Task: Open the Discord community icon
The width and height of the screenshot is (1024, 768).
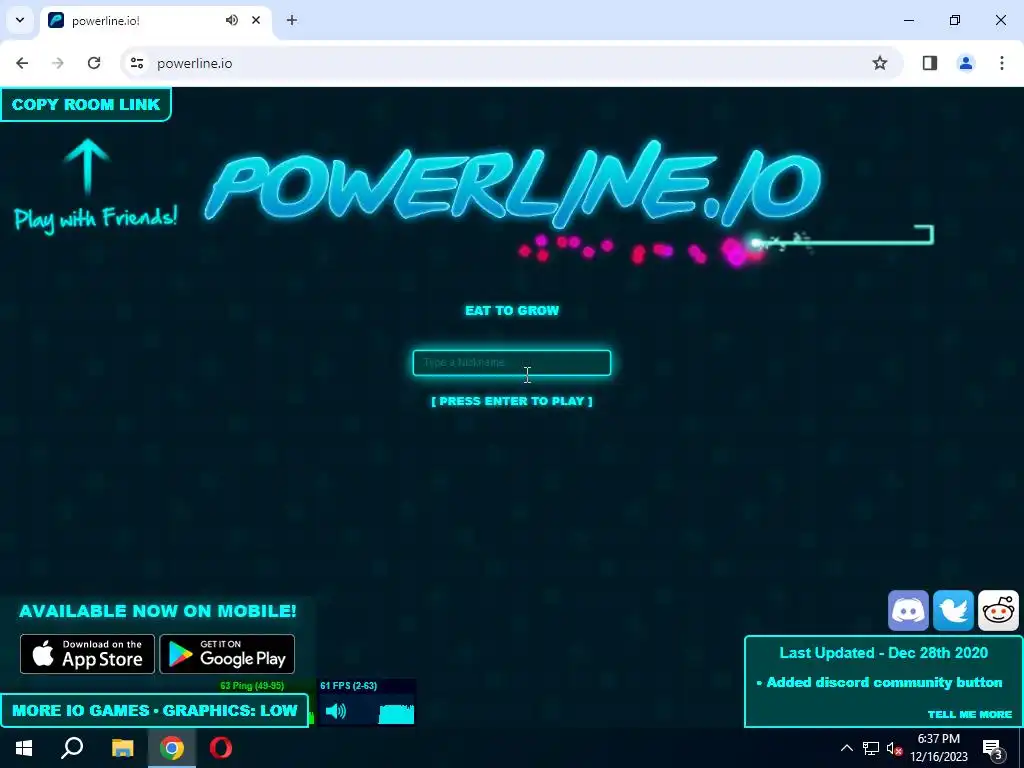Action: [x=908, y=611]
